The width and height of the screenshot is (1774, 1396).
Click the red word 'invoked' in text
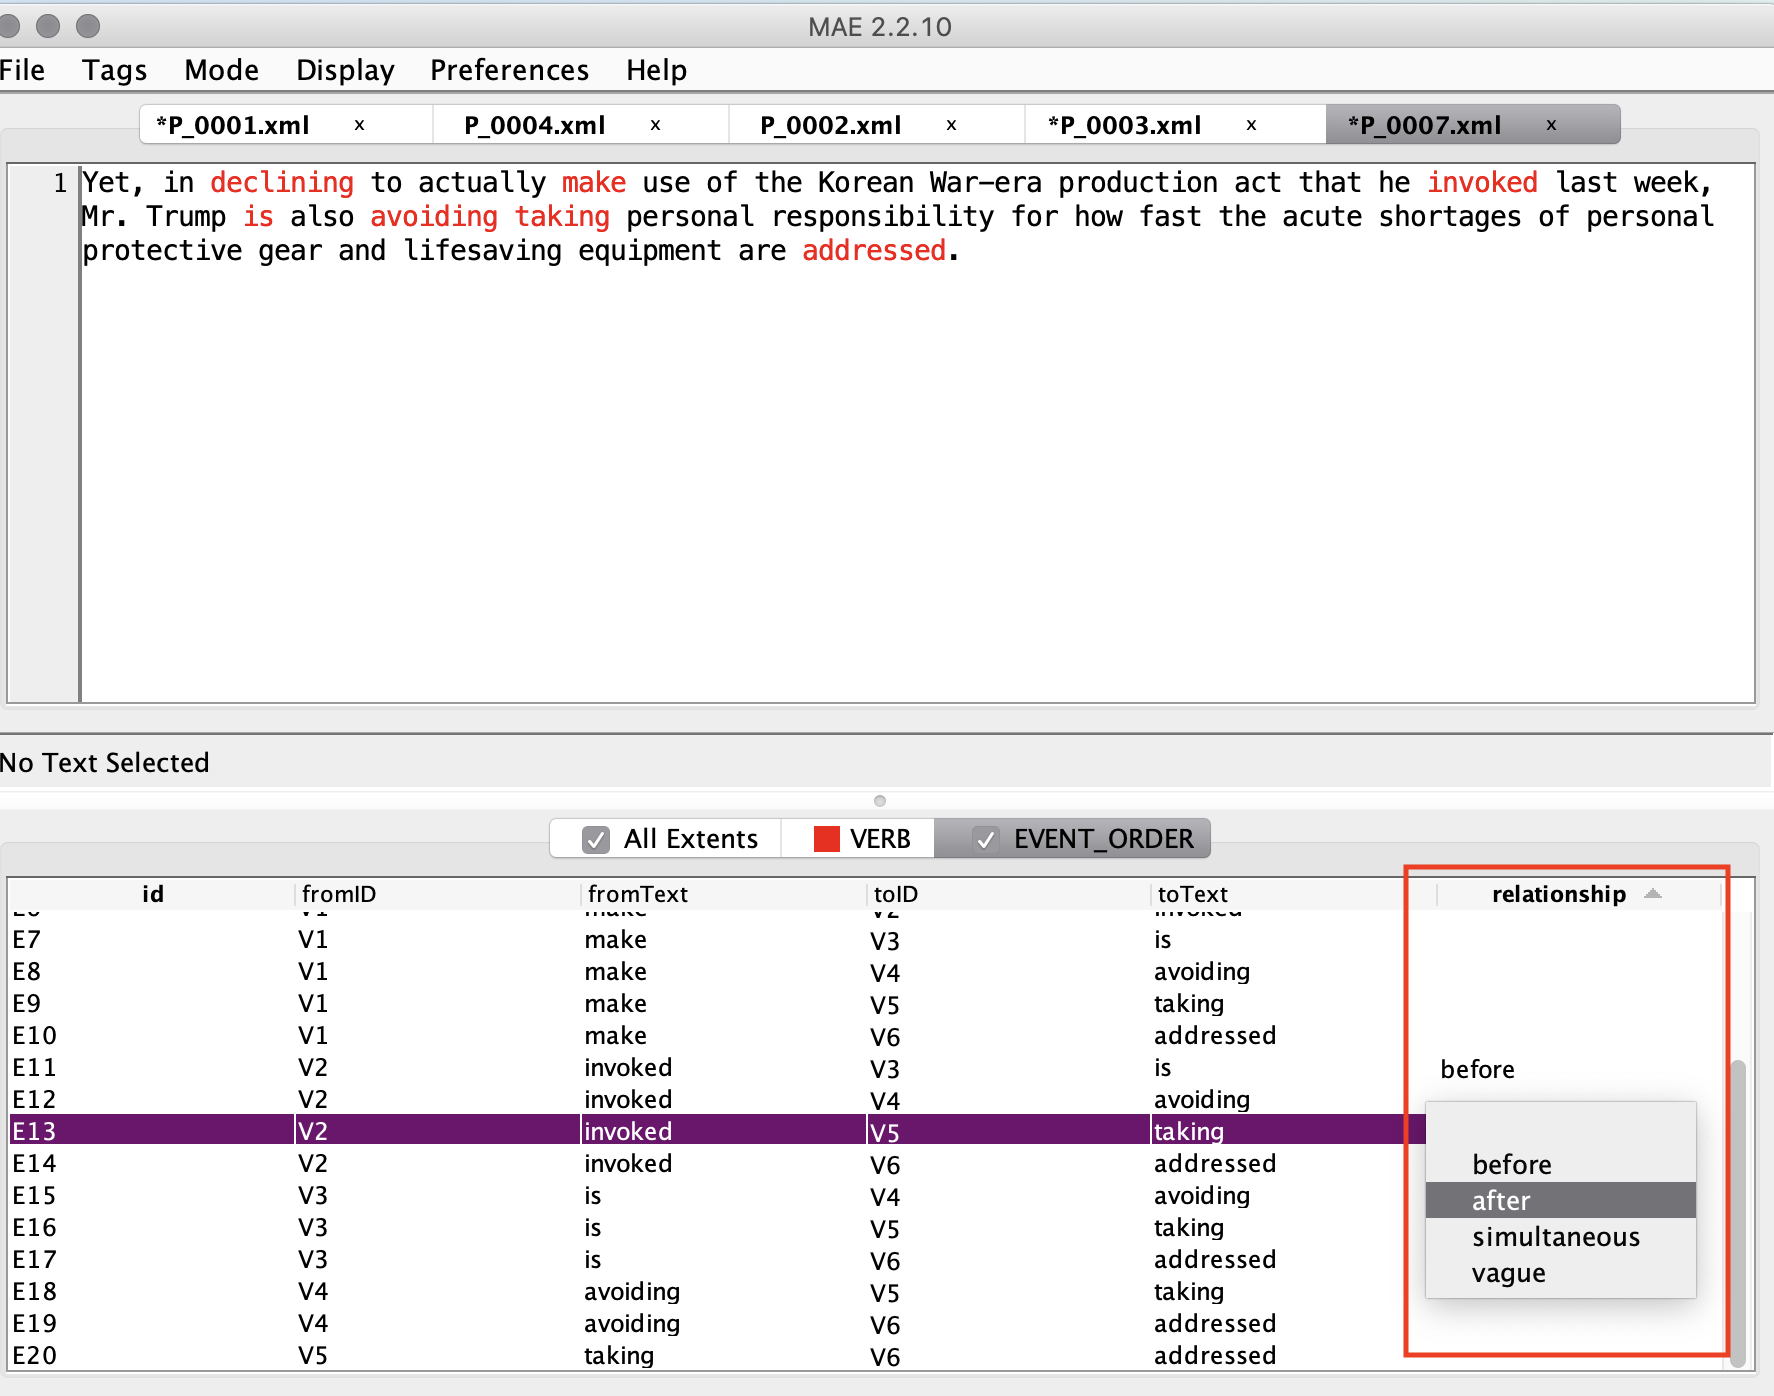(1482, 183)
